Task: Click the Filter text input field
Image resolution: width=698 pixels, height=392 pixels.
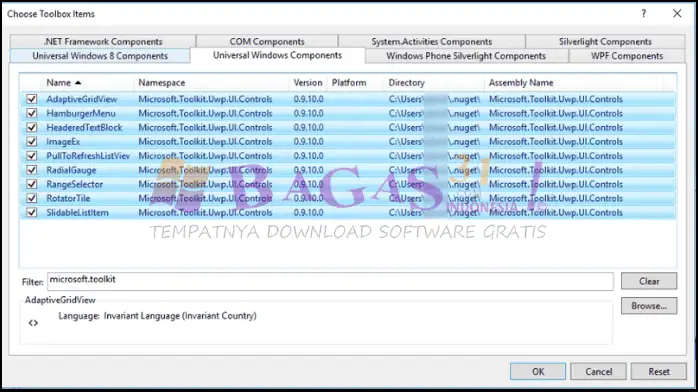Action: 330,281
